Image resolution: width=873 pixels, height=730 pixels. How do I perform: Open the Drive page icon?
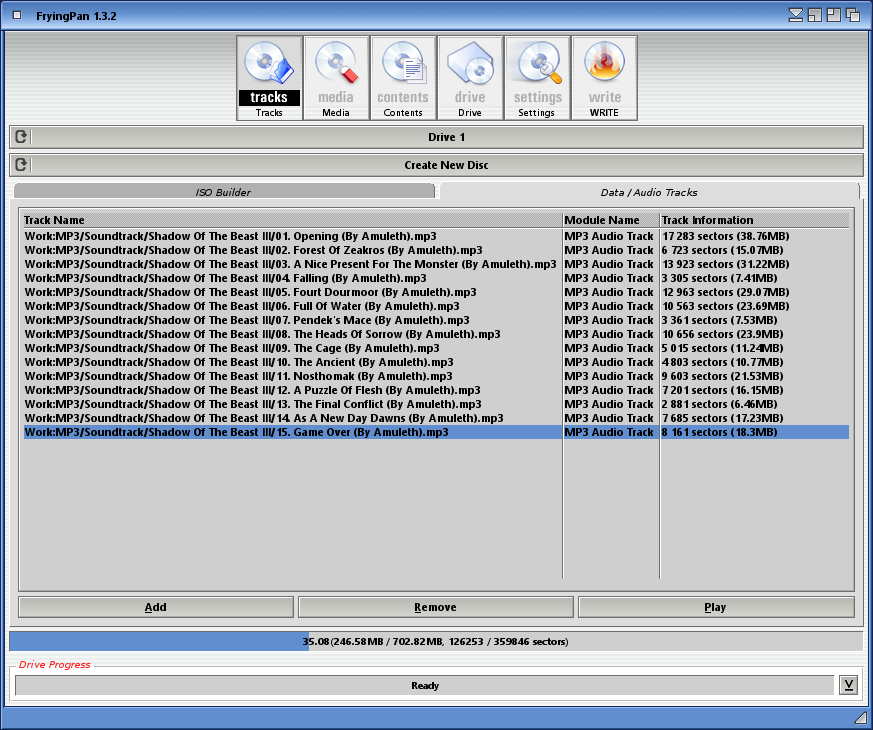coord(470,77)
